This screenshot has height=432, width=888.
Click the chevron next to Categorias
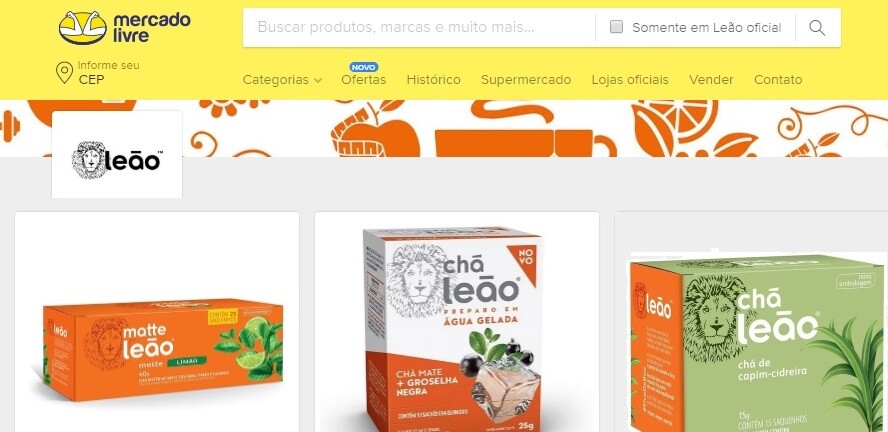318,80
